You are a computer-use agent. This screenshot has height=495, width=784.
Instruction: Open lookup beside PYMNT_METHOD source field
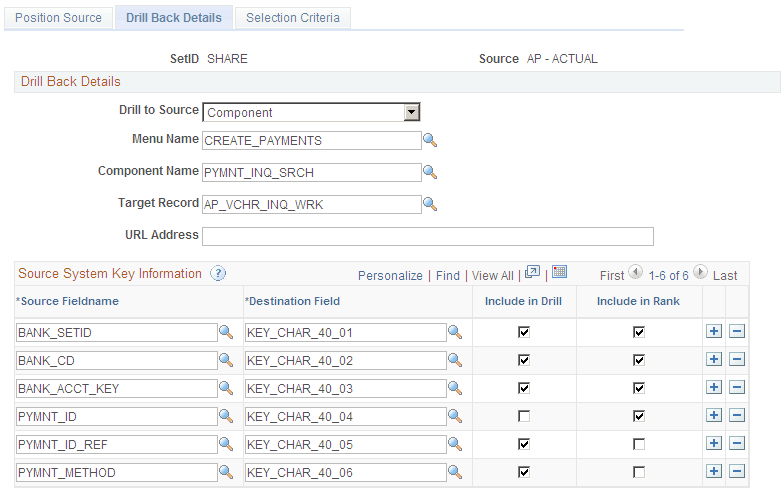[226, 472]
